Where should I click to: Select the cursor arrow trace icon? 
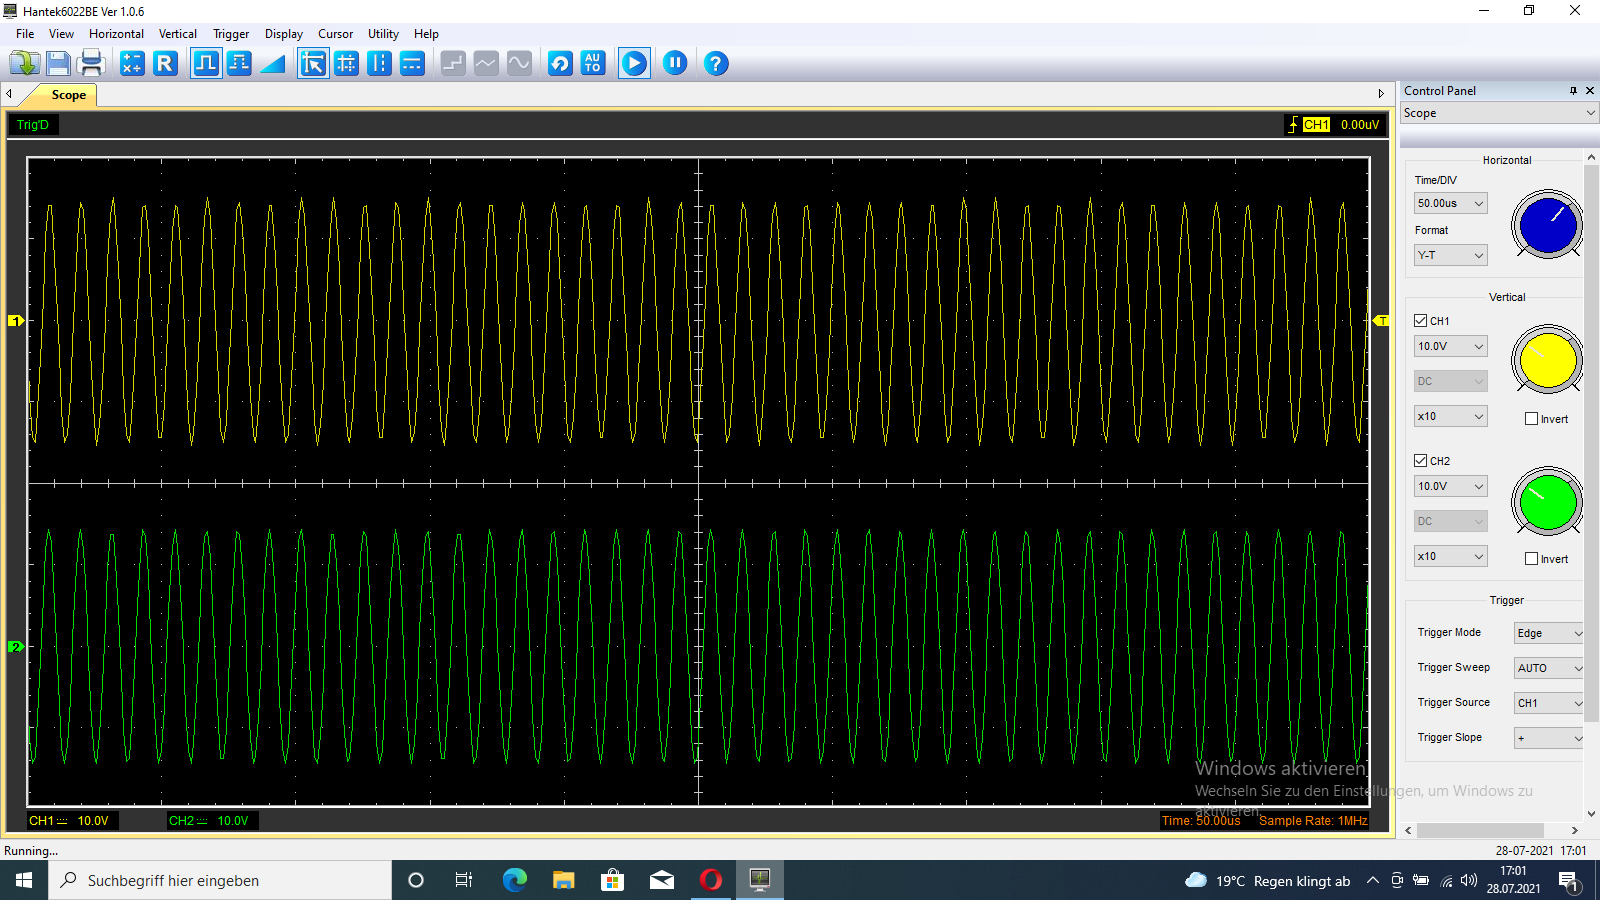(313, 64)
